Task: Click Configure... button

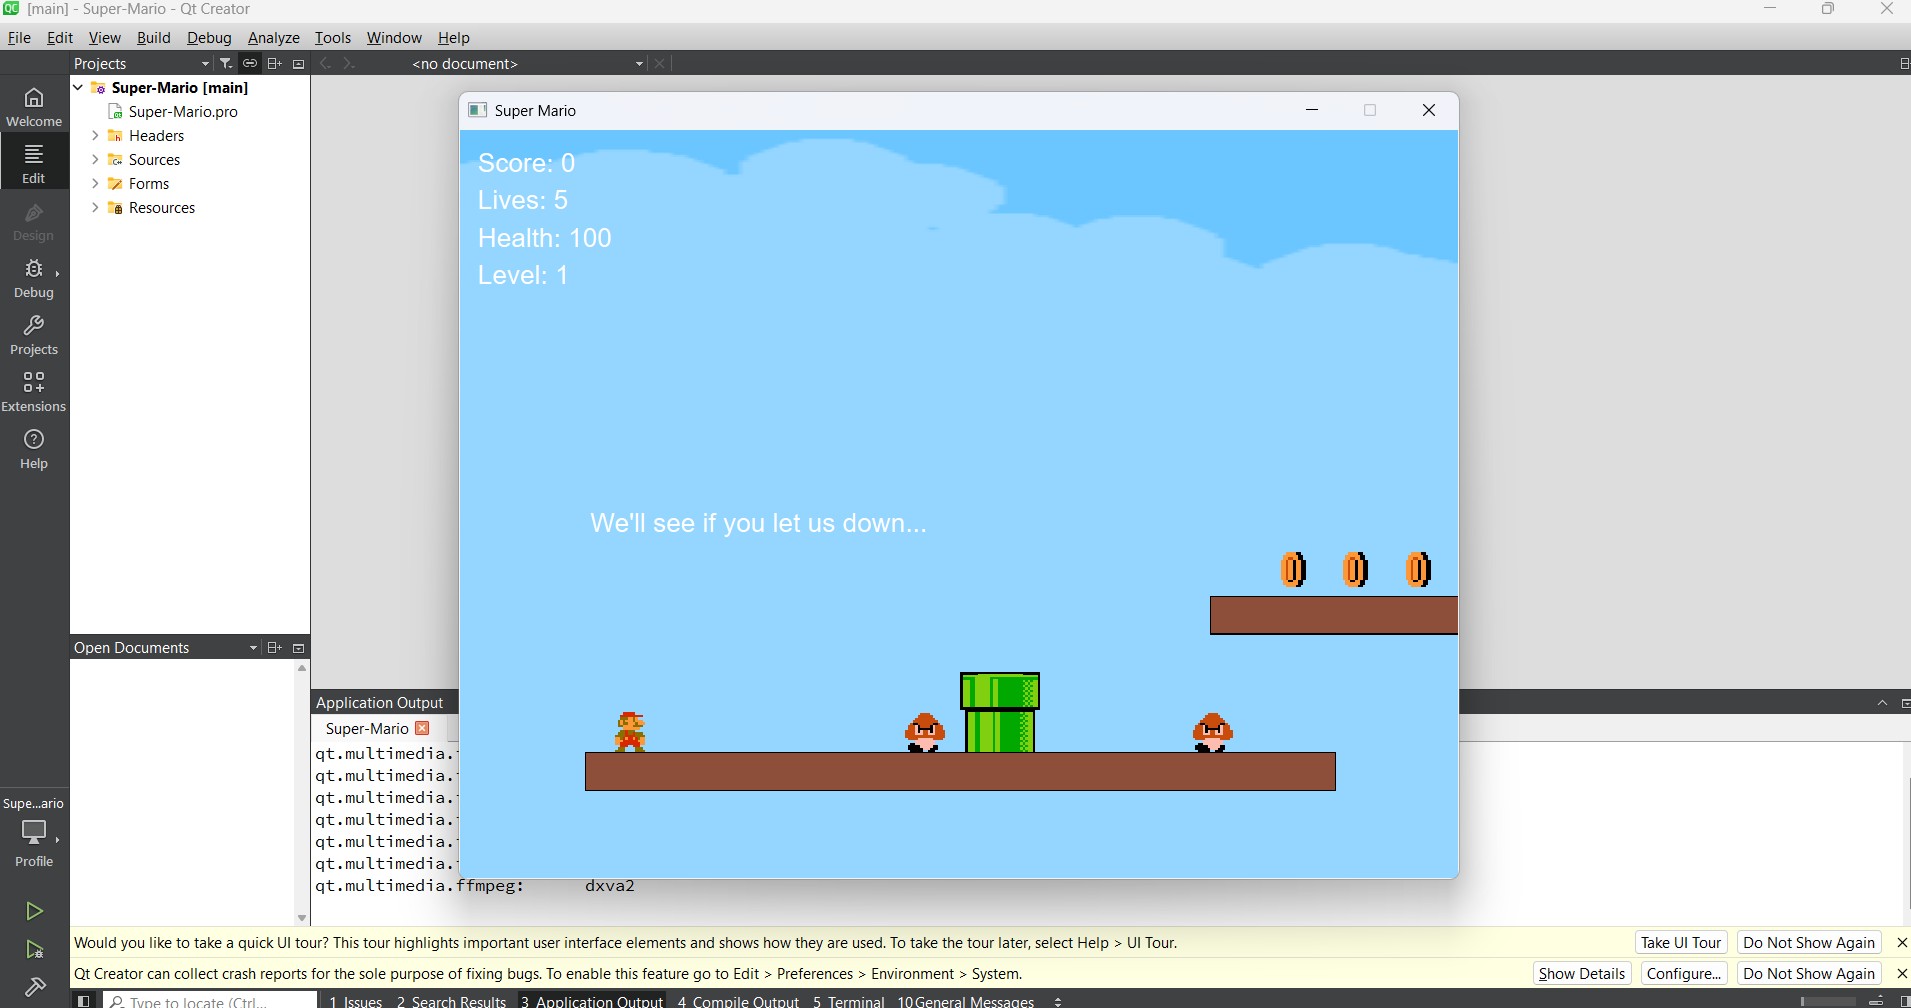Action: 1683,974
